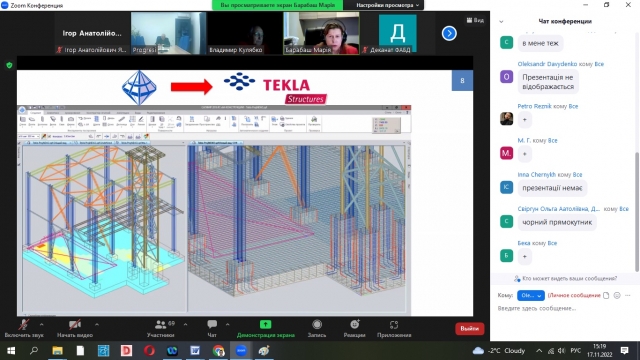Viewport: 640px width, 360px height.
Task: Attach a file in chat
Action: pyautogui.click(x=606, y=295)
